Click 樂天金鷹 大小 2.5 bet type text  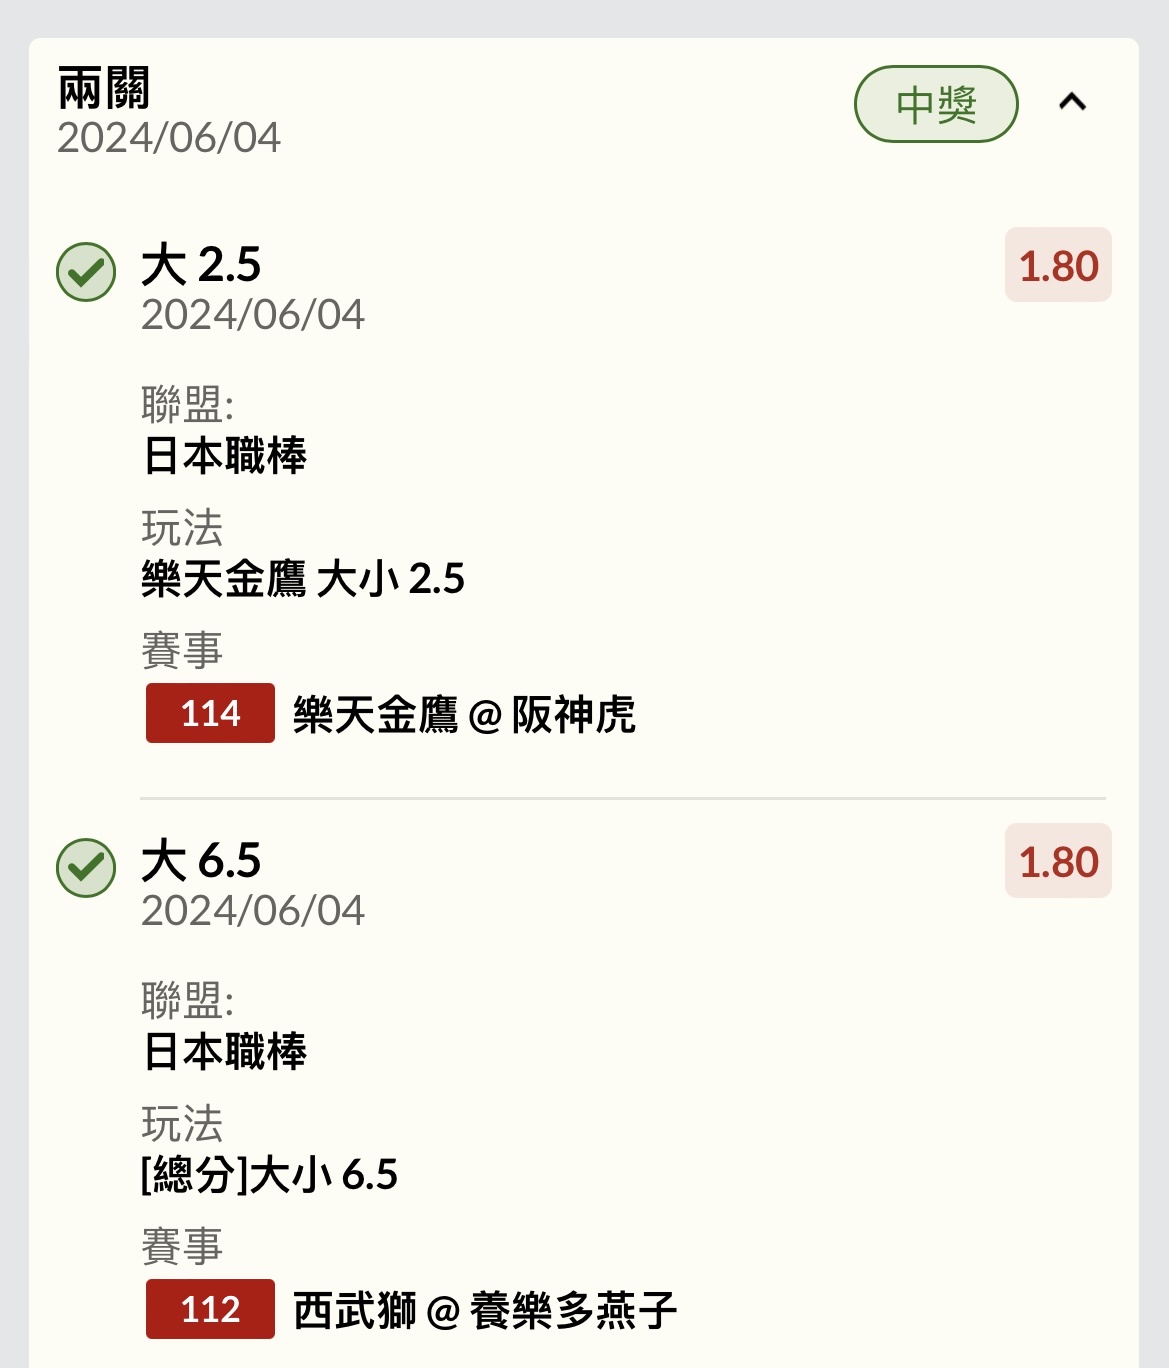point(303,579)
